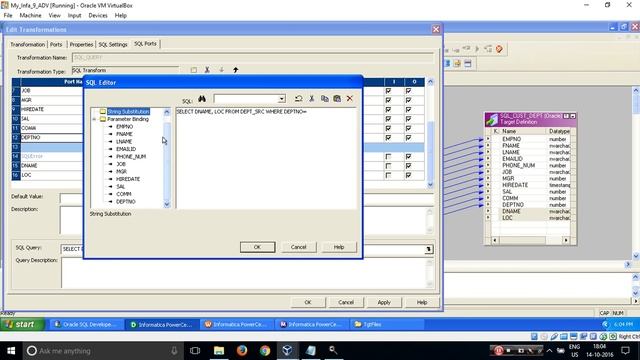Click Apply in Edit Transformations dialog

[384, 302]
